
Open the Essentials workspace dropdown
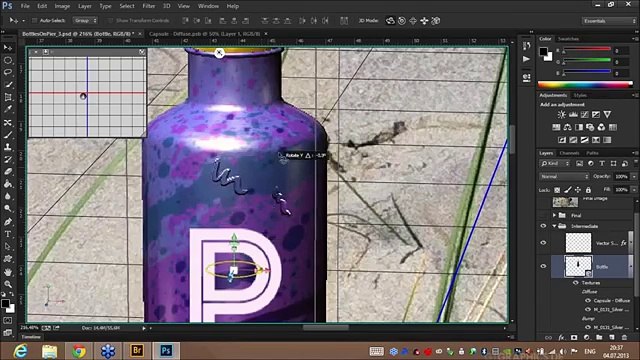click(609, 21)
